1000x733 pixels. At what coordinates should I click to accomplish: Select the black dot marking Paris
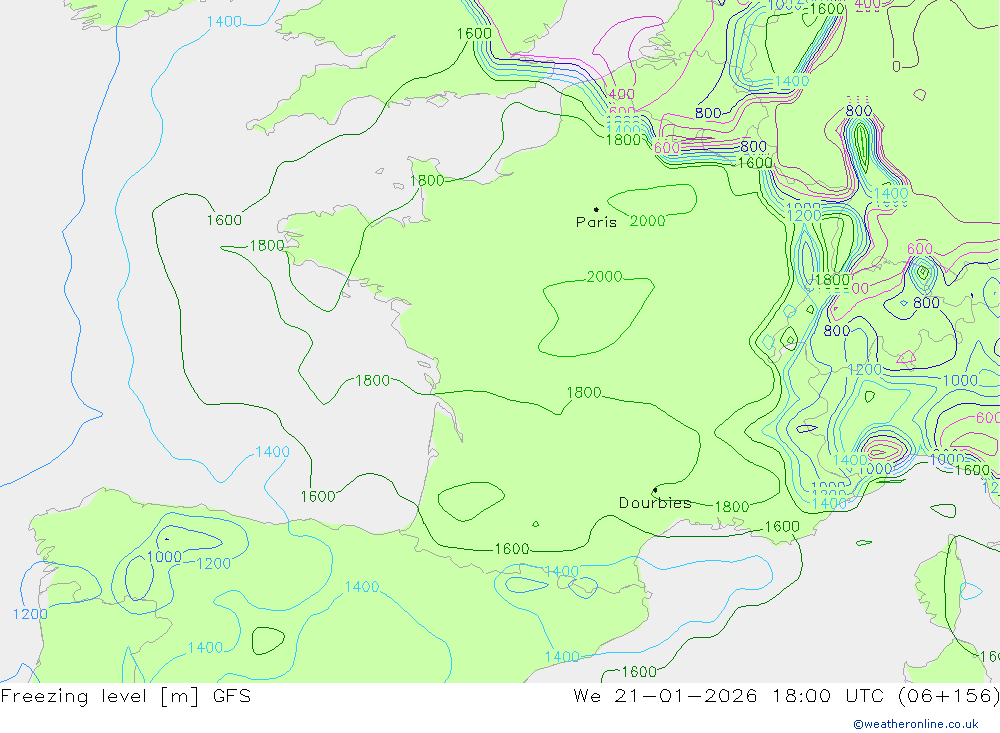coord(596,209)
